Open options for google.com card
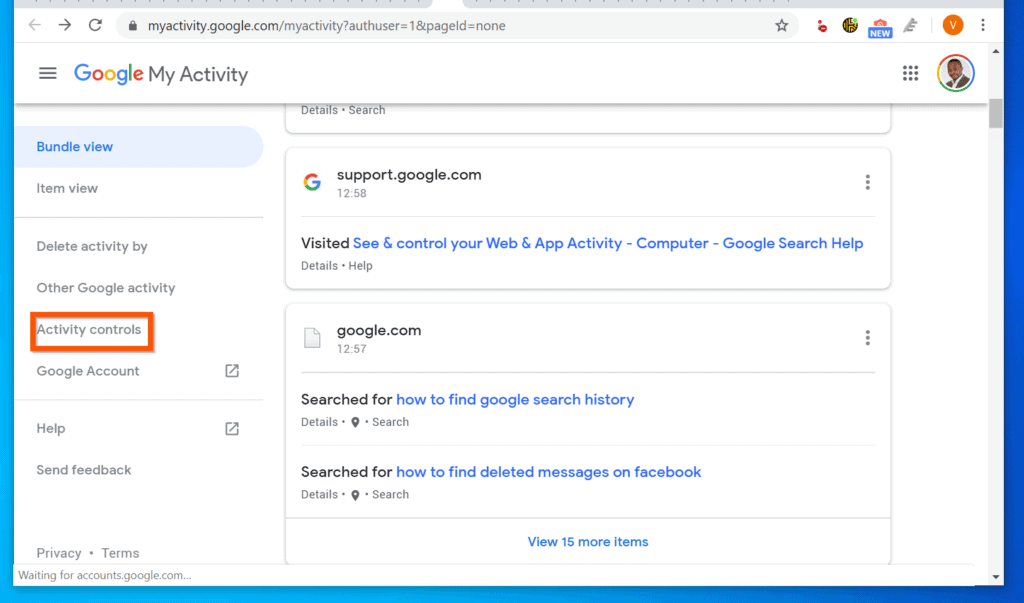 tap(867, 338)
